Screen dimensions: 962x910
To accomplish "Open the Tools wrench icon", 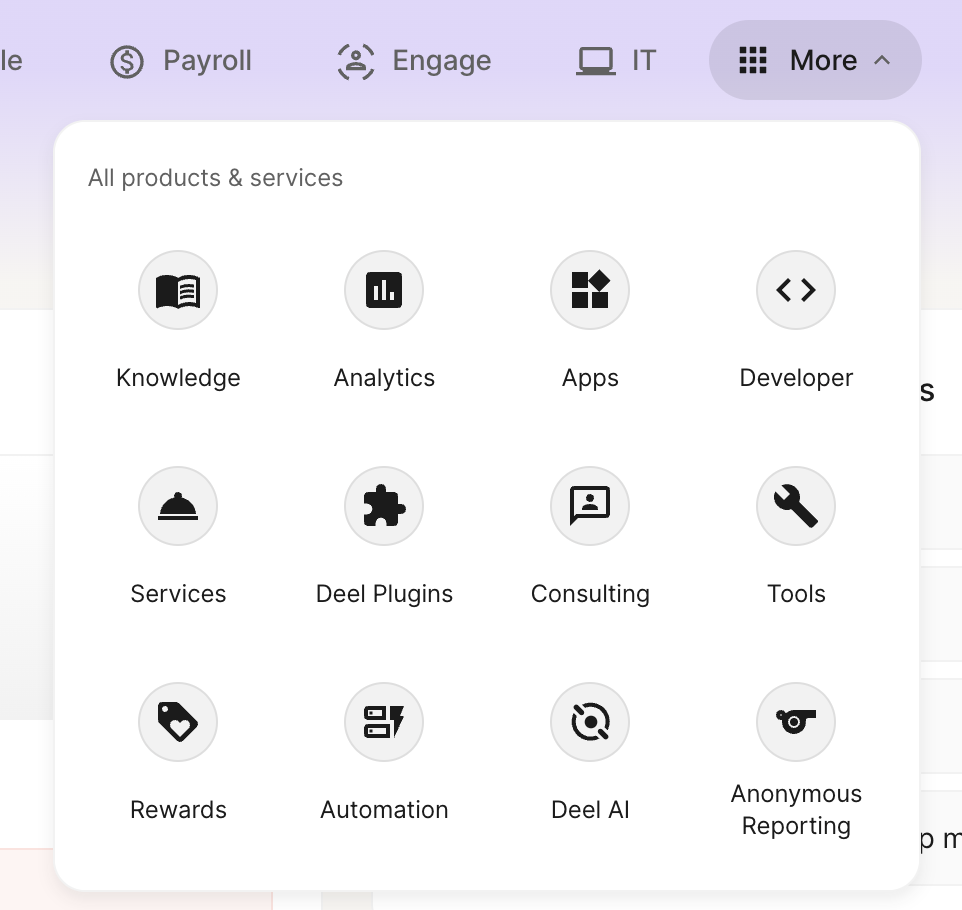I will tap(796, 506).
